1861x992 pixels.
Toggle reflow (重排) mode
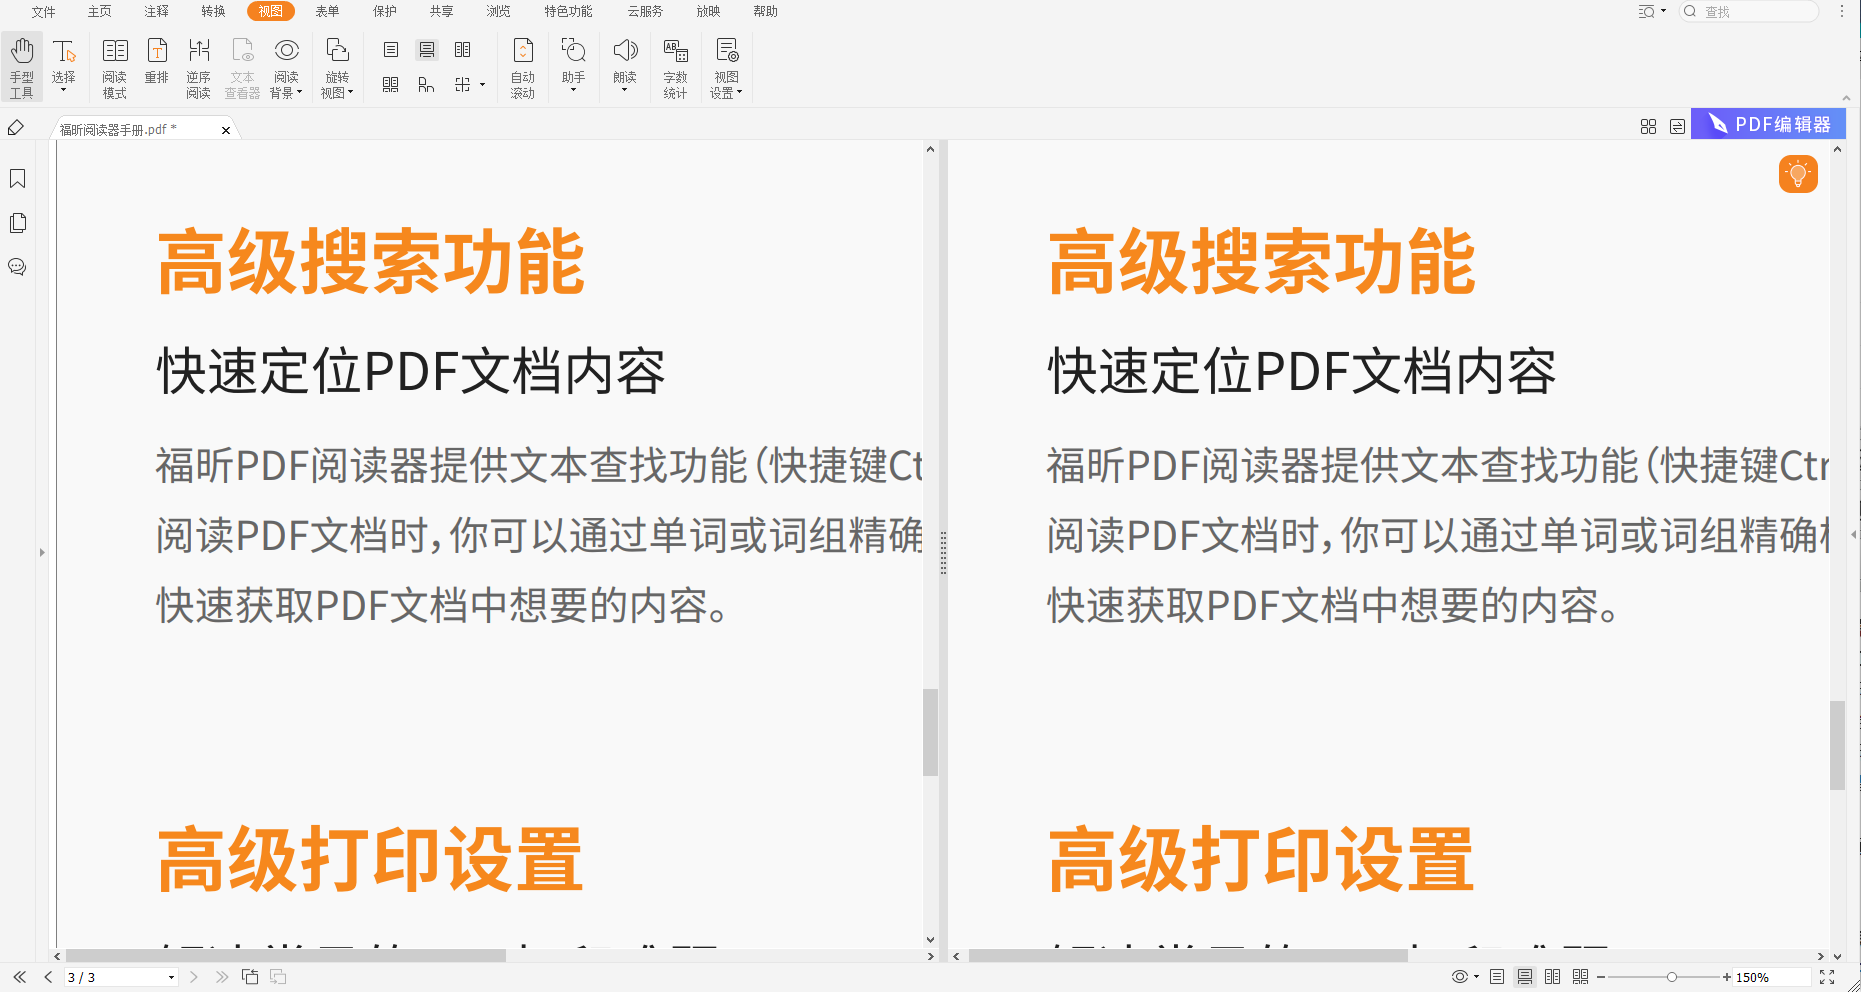tap(157, 66)
